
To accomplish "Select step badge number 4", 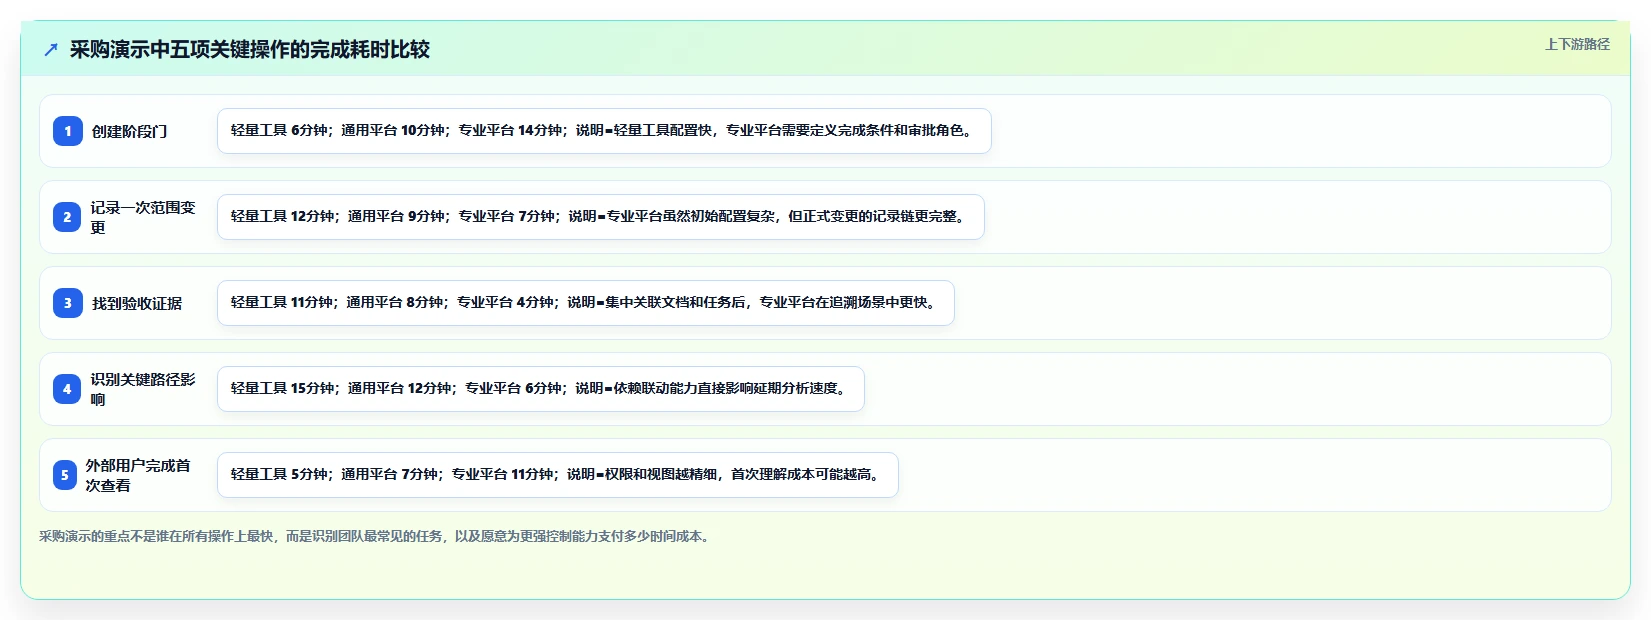I will 67,389.
